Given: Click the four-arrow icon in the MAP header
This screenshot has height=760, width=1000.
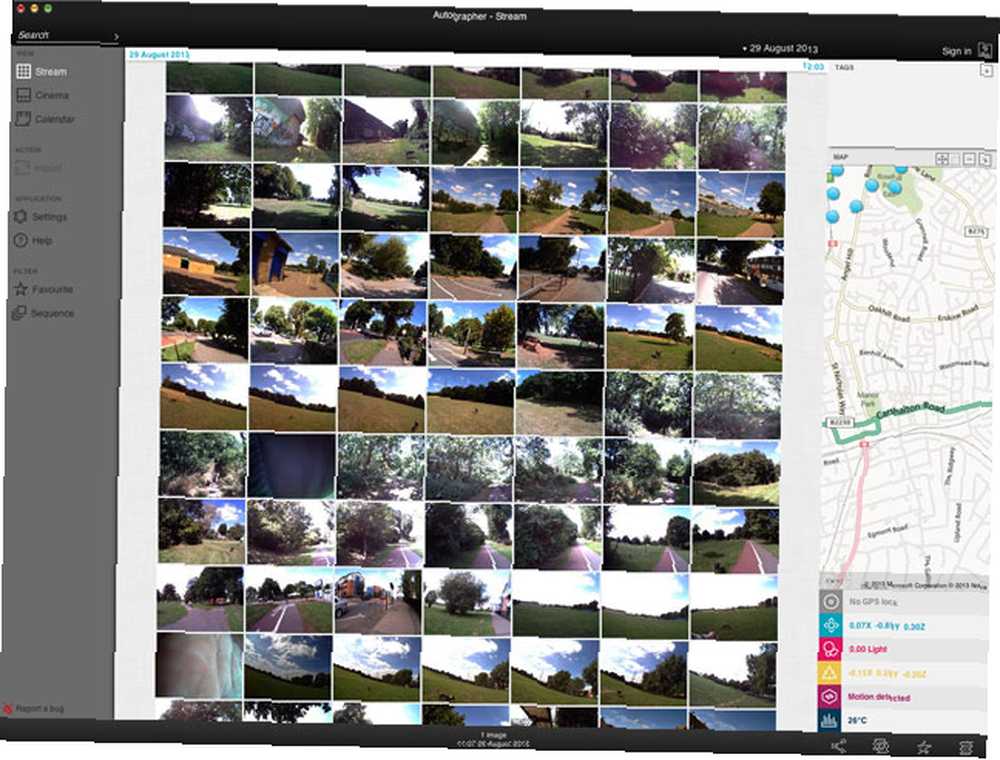Looking at the screenshot, I should [943, 159].
